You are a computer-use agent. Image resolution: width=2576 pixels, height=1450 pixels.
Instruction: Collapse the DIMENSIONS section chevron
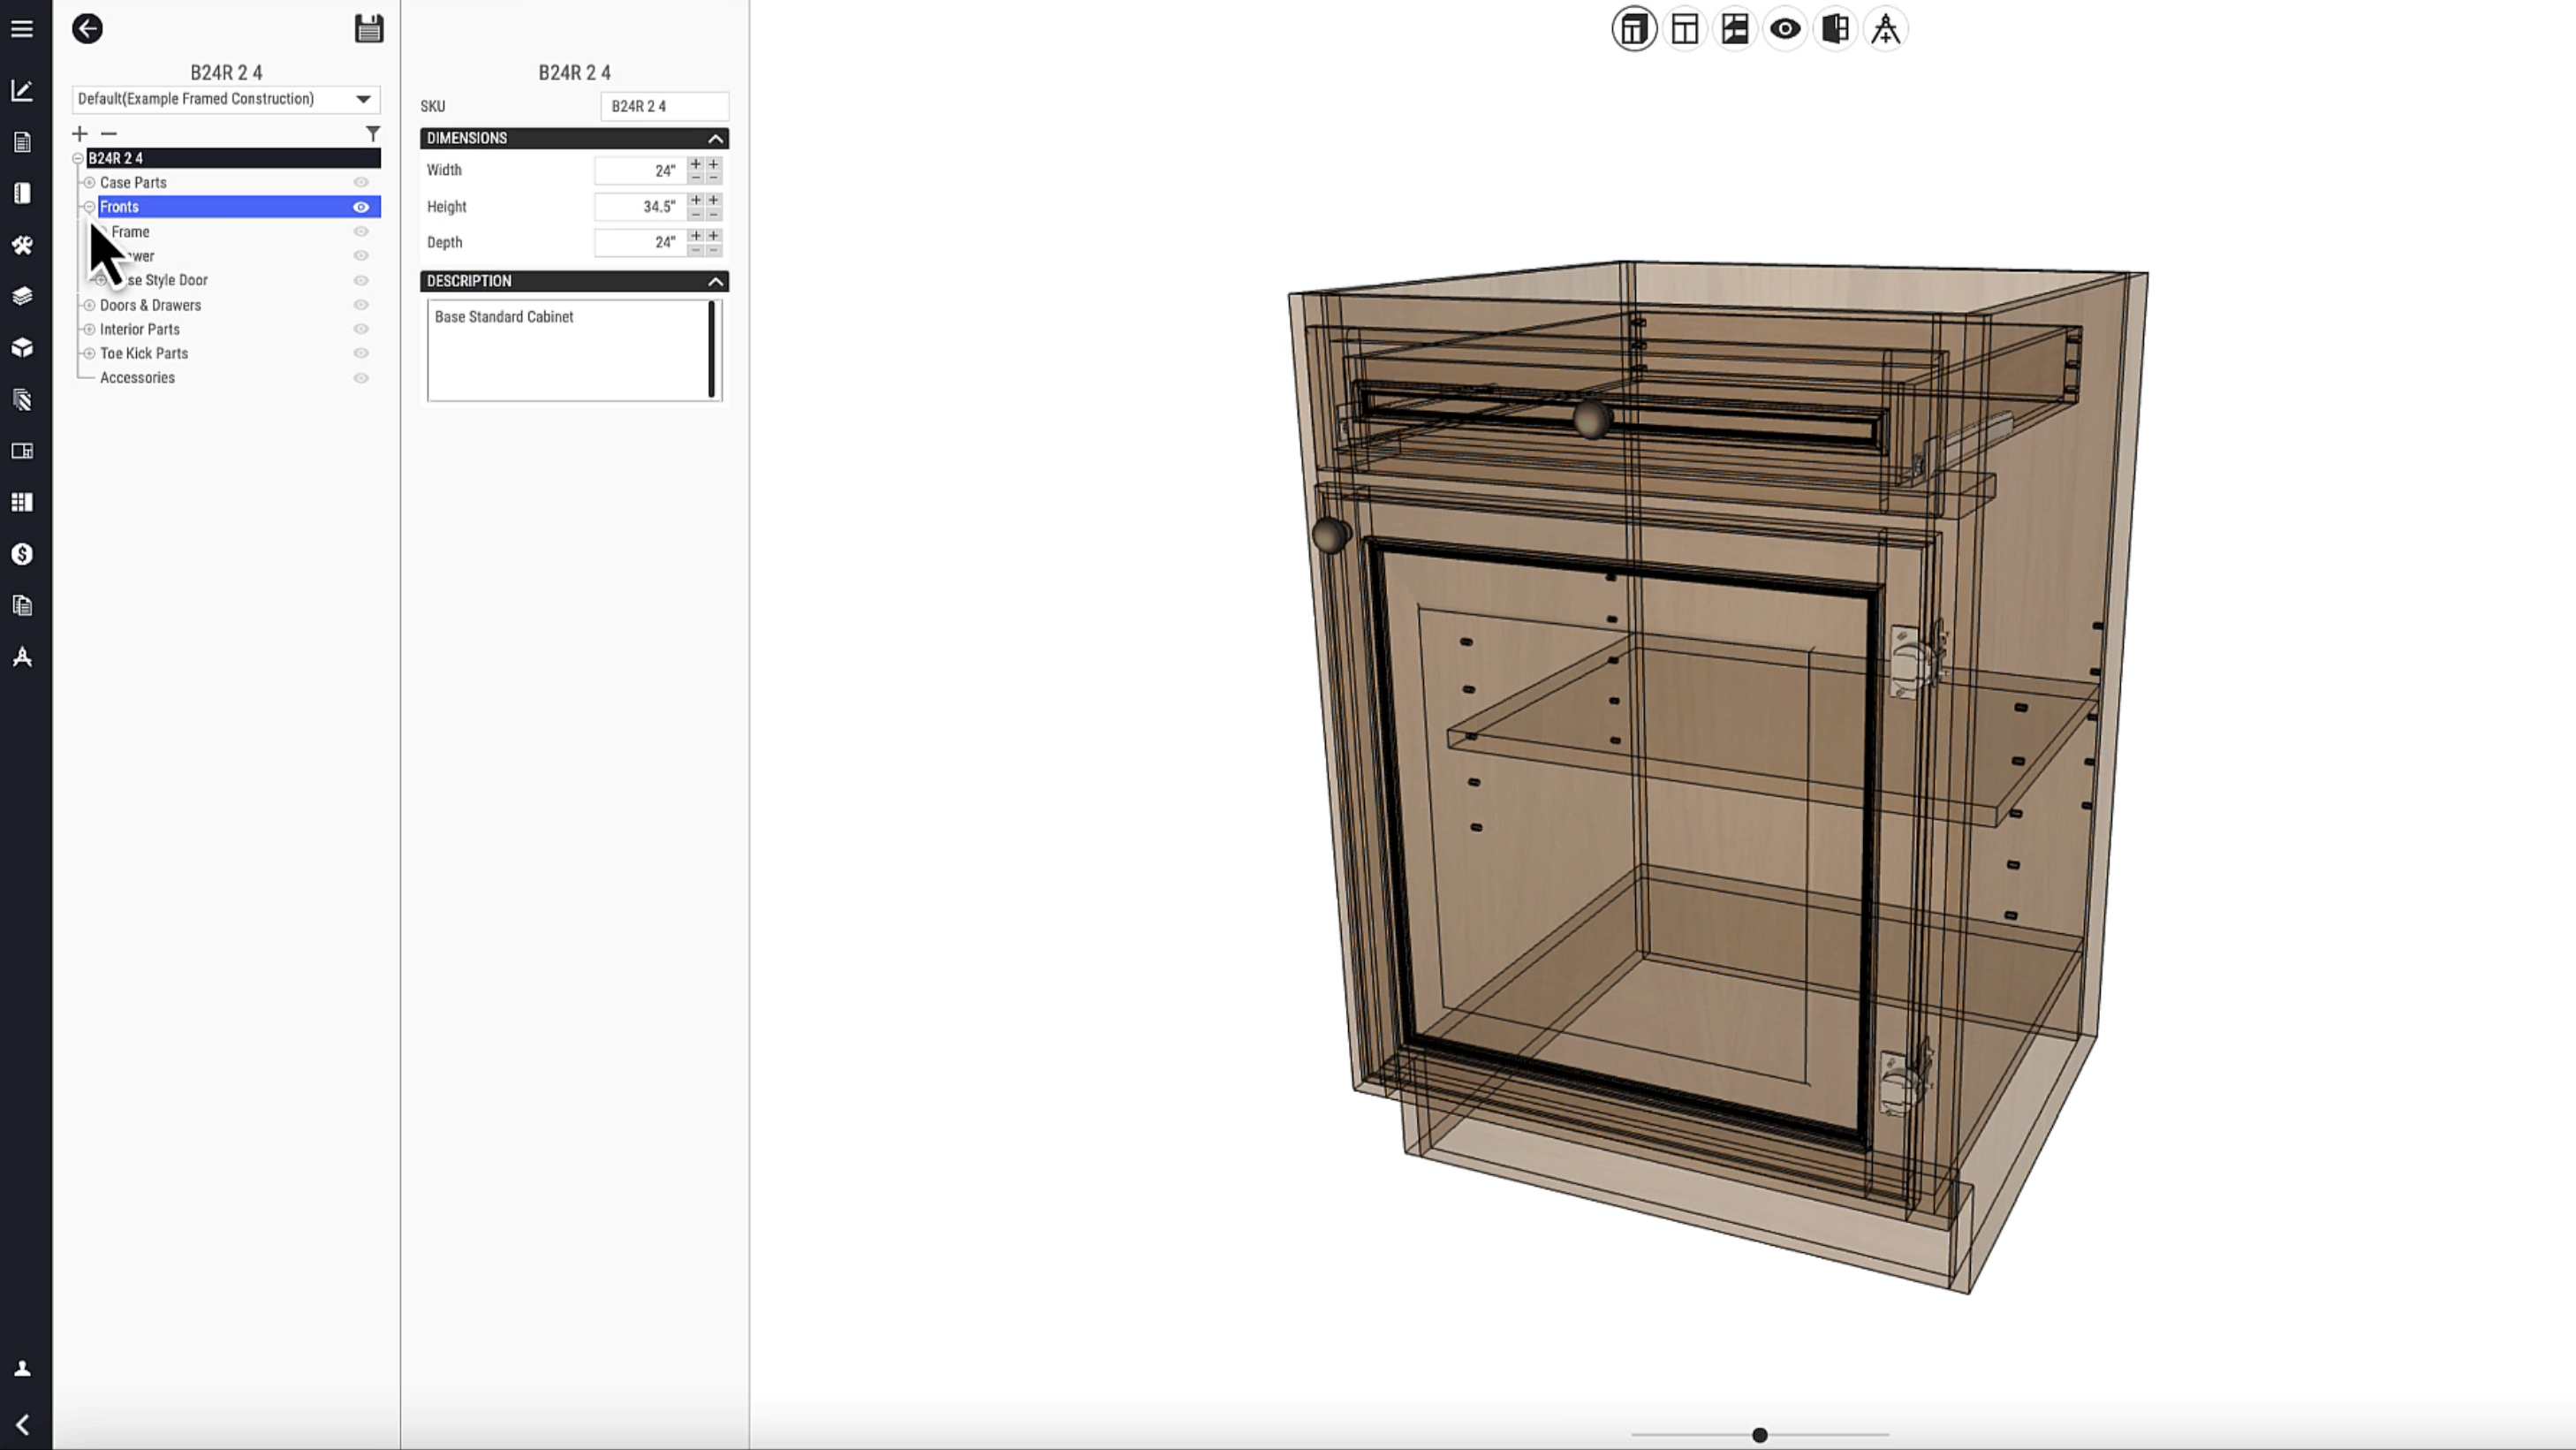pos(715,138)
